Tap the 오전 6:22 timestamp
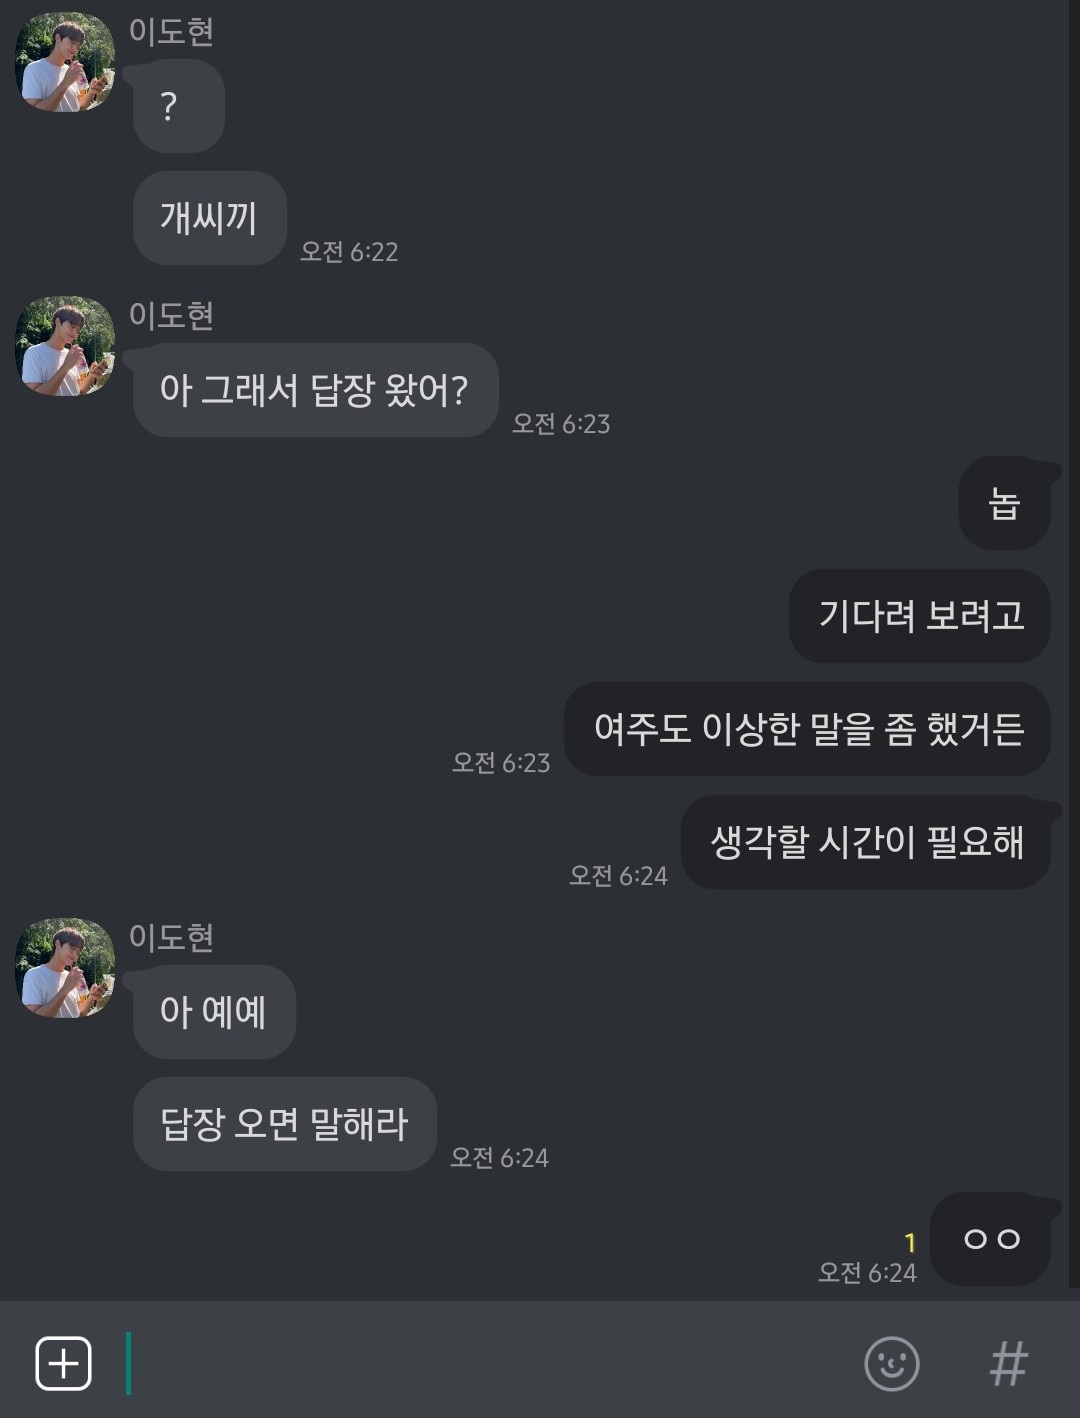Image resolution: width=1080 pixels, height=1418 pixels. pyautogui.click(x=349, y=252)
